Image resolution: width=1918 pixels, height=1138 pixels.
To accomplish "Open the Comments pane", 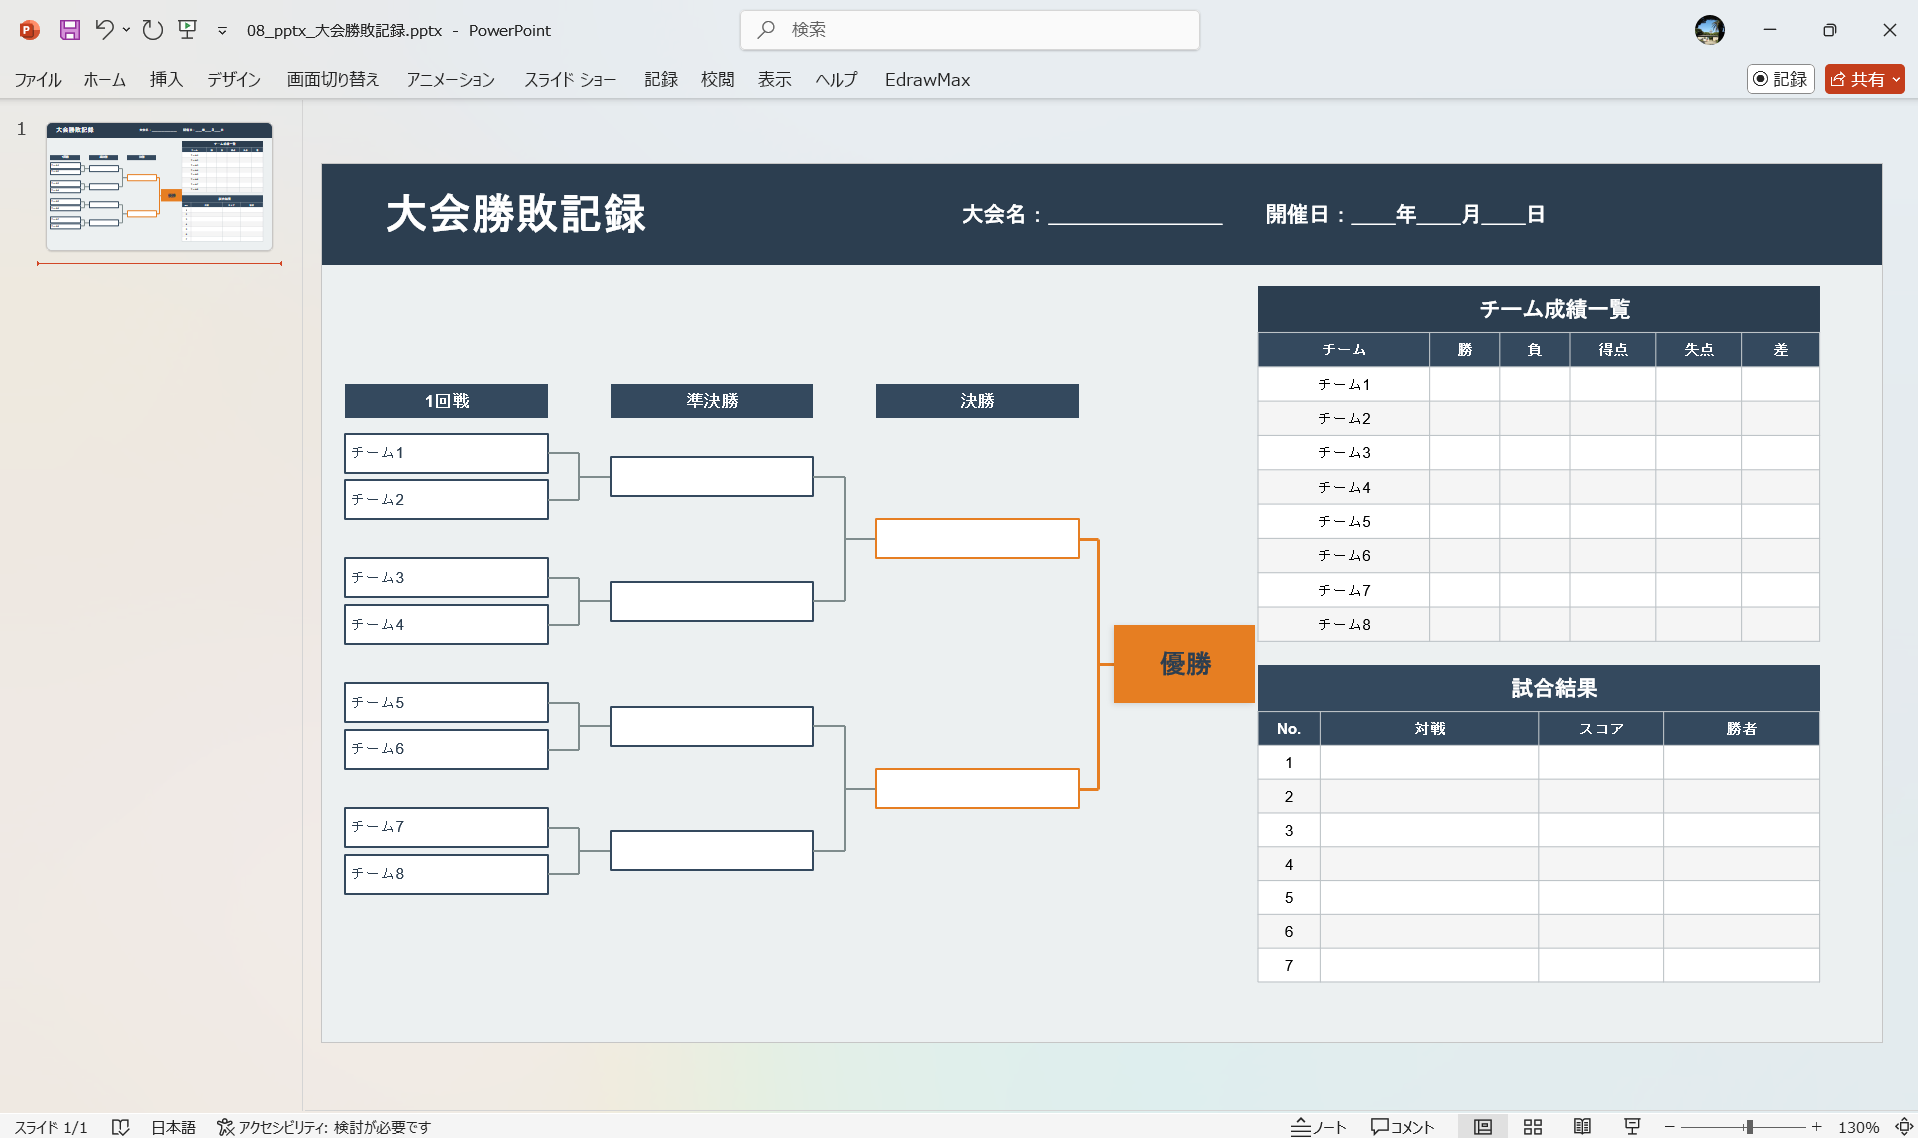I will pos(1401,1126).
